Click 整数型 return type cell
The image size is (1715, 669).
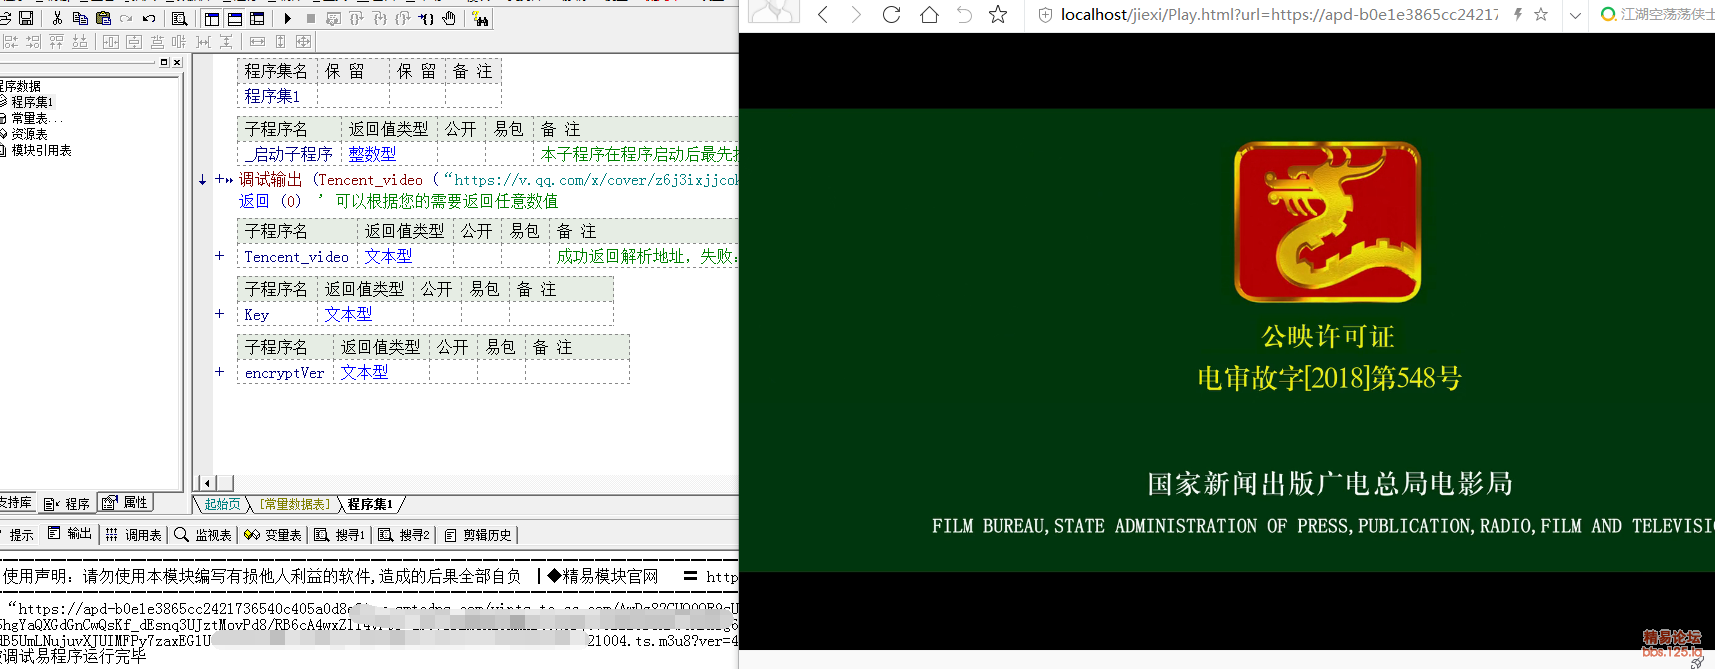click(390, 154)
